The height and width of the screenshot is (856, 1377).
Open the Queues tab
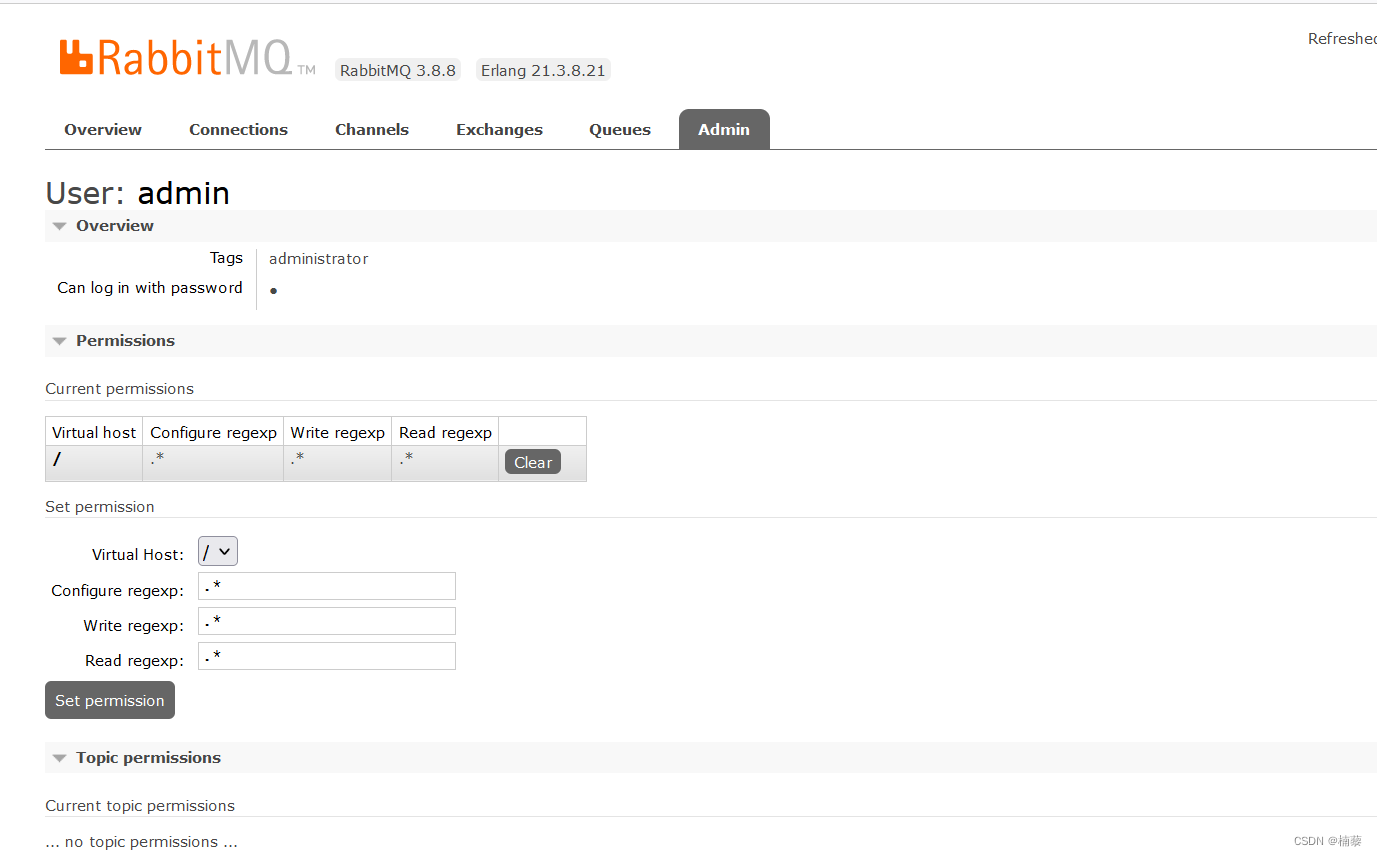620,129
